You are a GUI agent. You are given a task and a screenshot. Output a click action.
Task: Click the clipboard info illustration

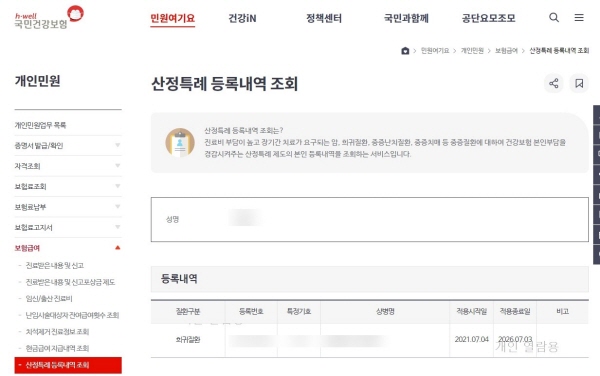[x=180, y=143]
